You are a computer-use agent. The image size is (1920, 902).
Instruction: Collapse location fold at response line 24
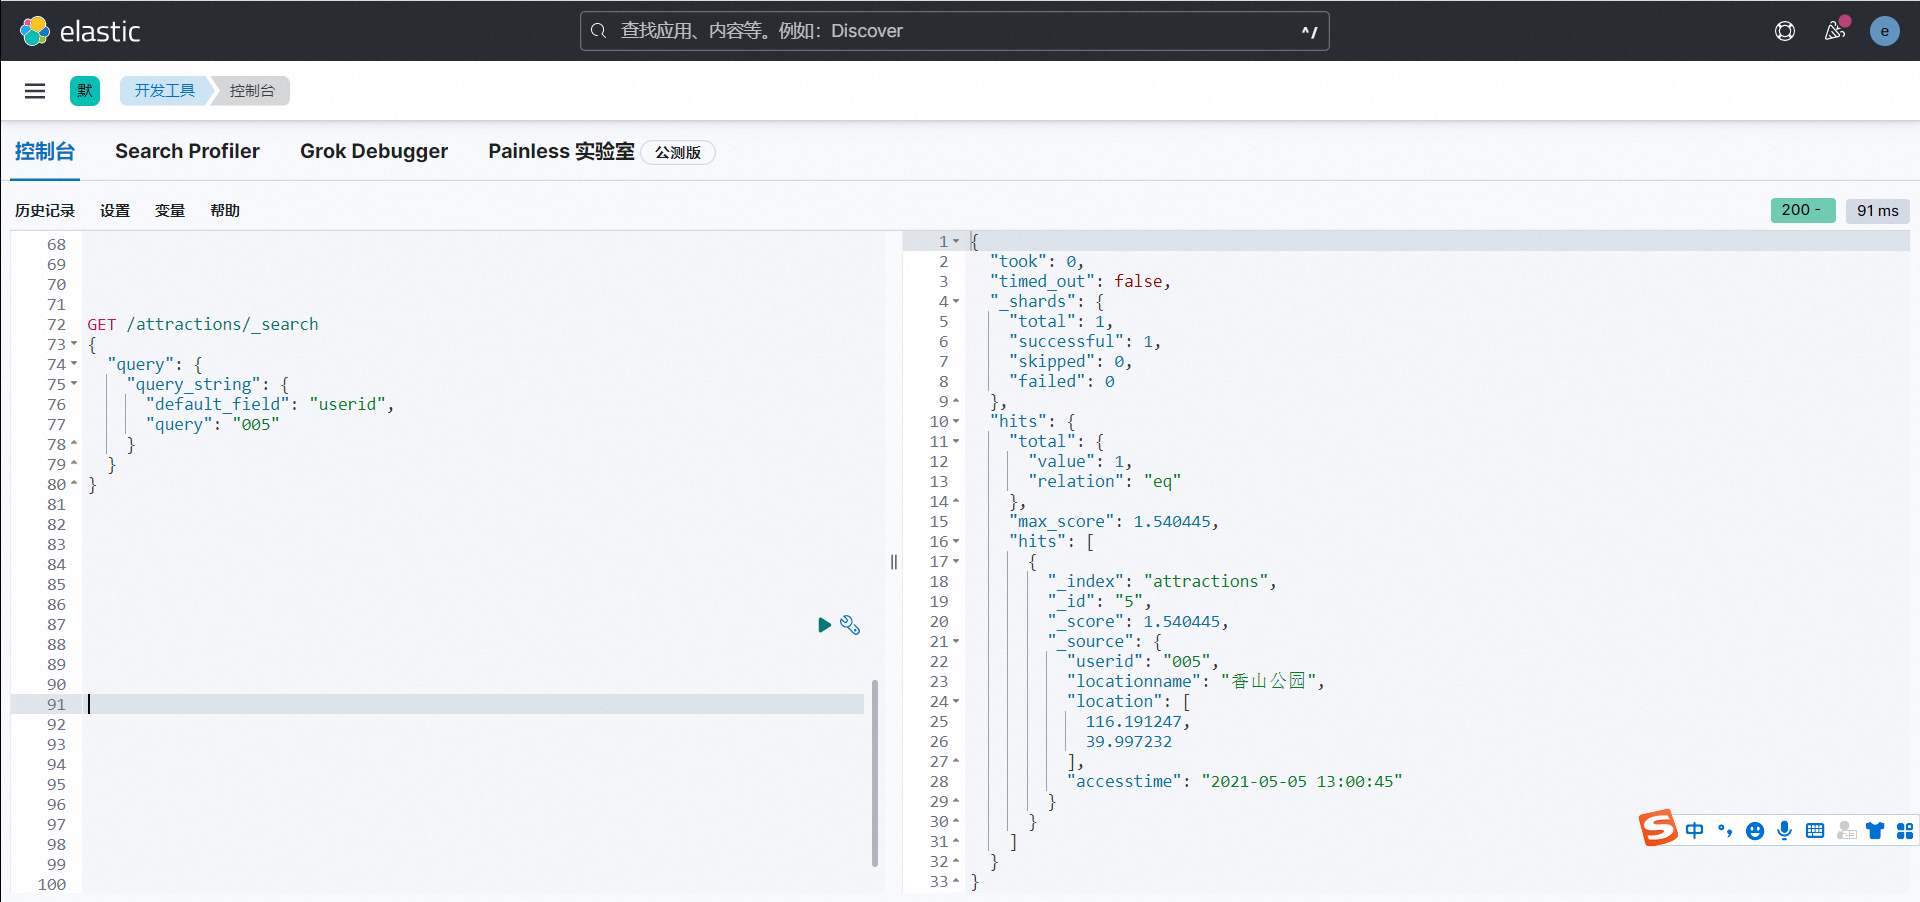[956, 702]
